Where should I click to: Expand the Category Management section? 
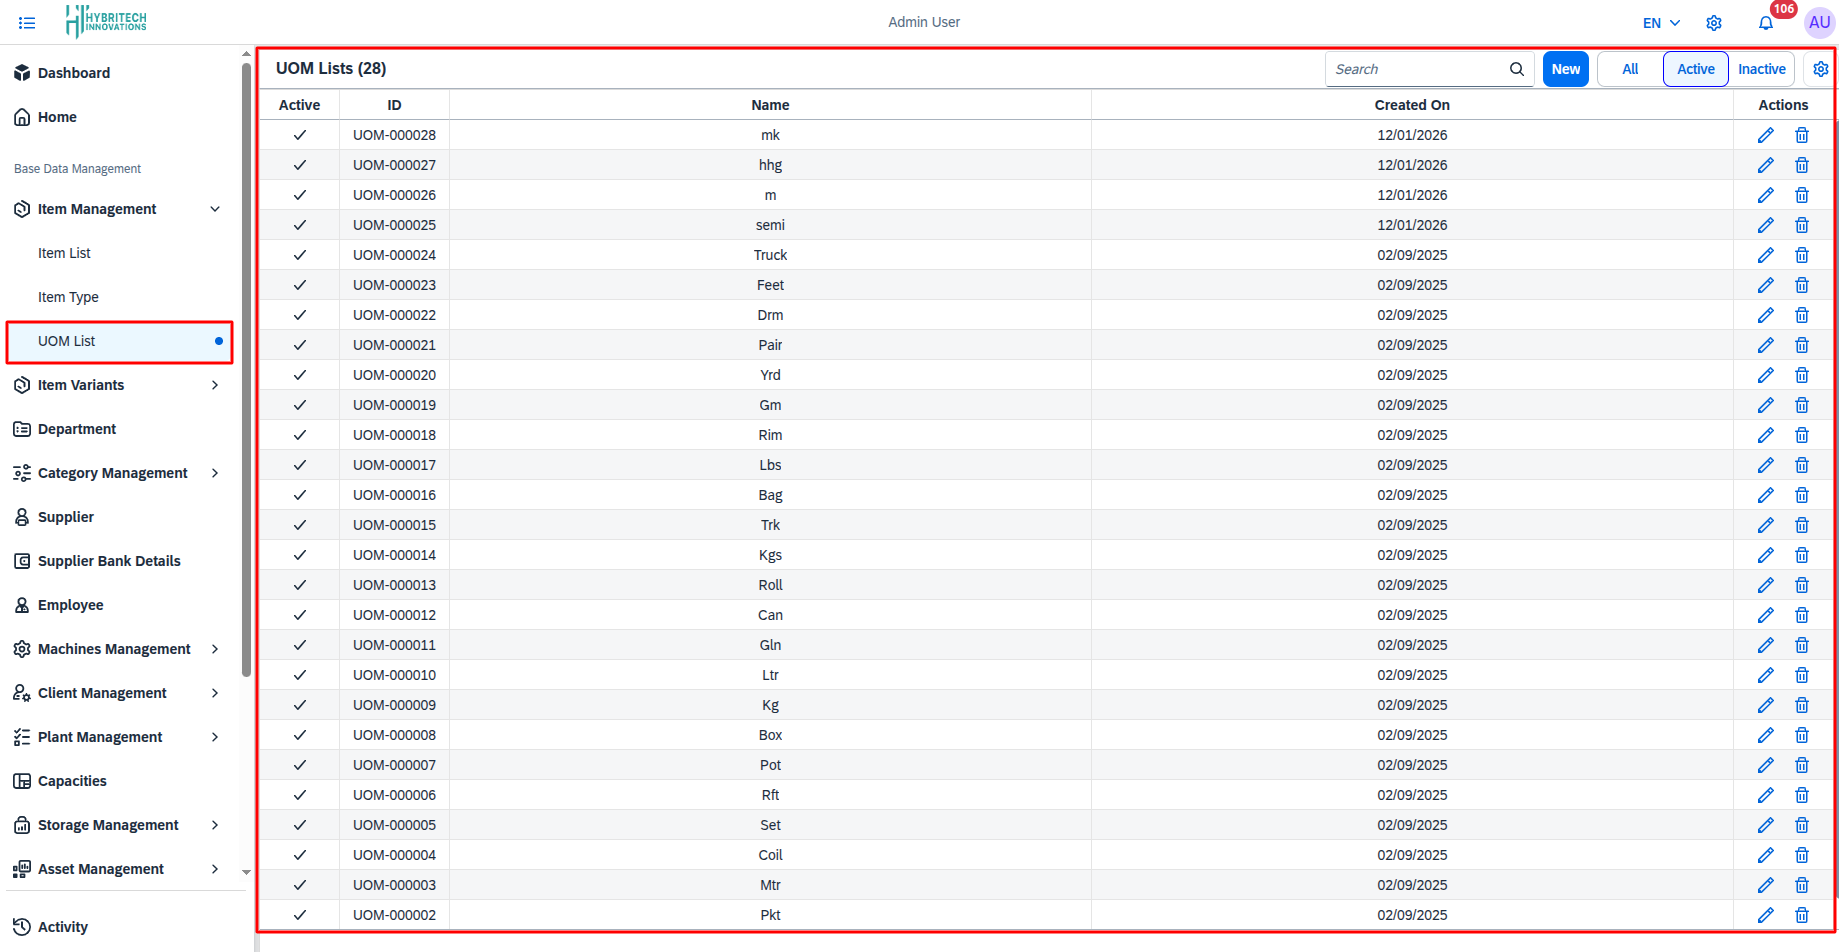(x=215, y=473)
